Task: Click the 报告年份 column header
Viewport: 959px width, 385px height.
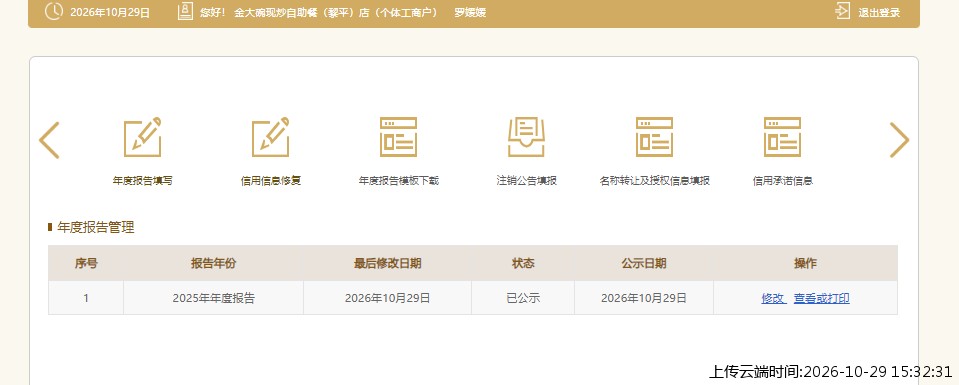Action: click(x=213, y=264)
